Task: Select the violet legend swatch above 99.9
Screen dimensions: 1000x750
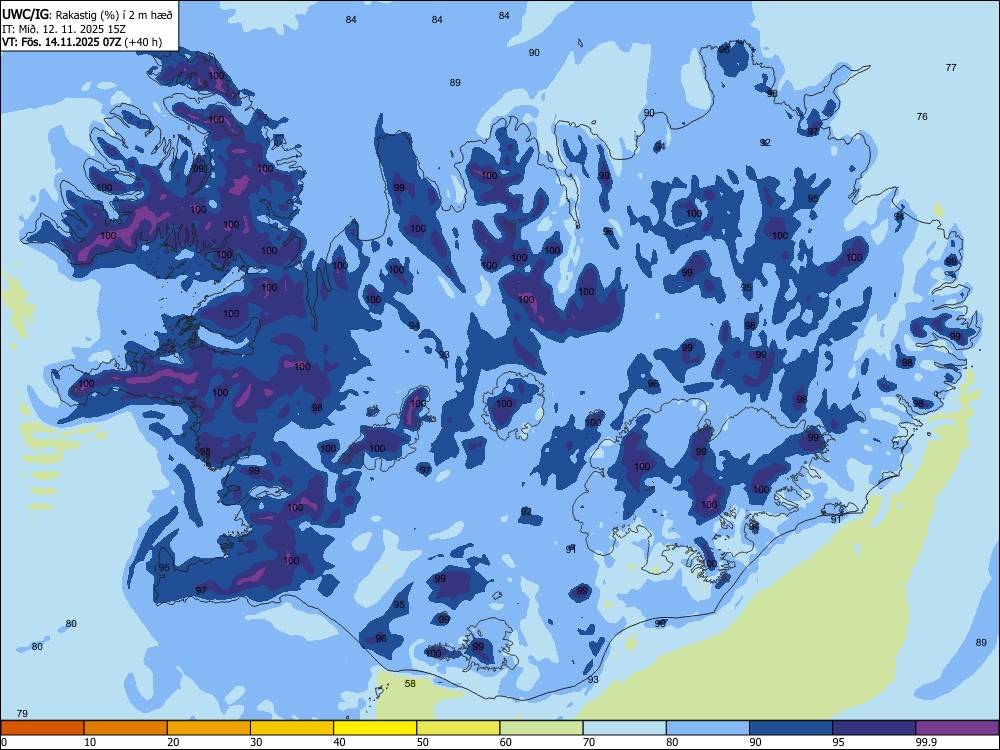Action: [957, 728]
